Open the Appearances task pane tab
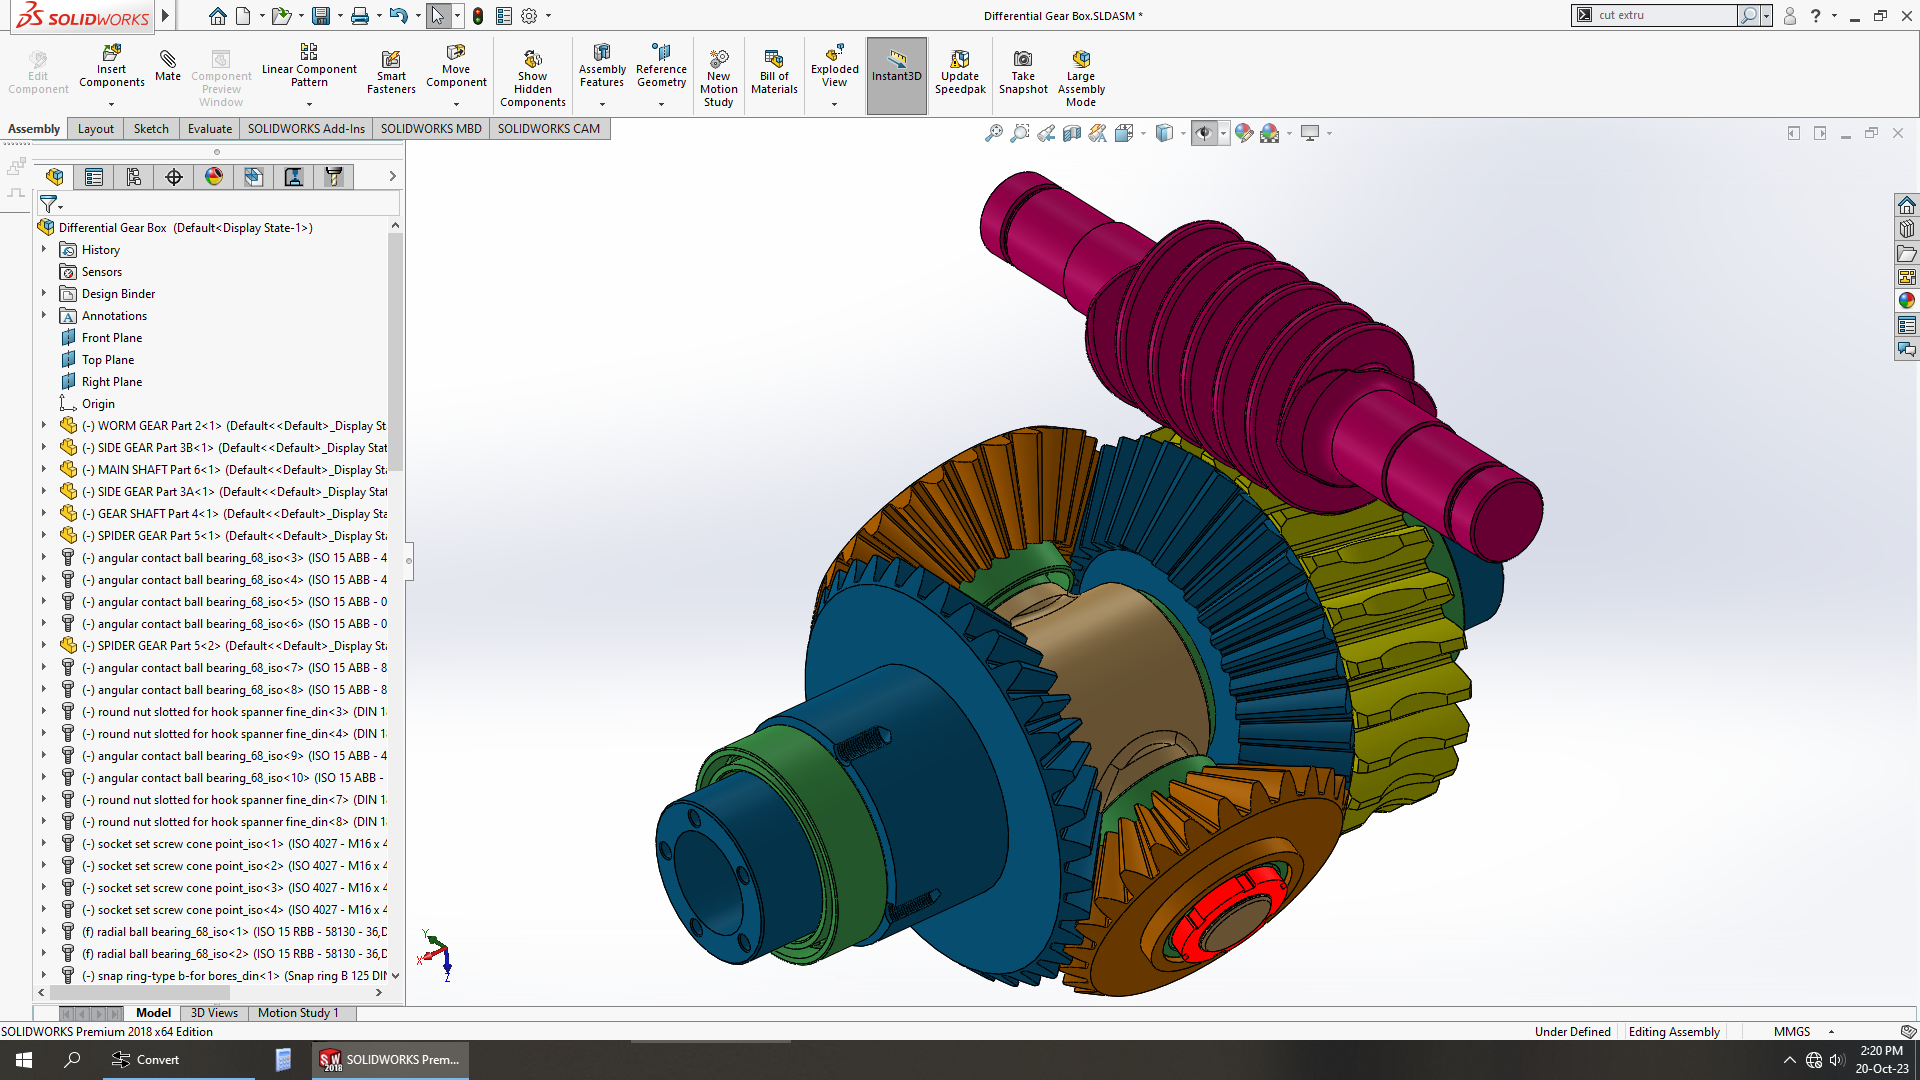The width and height of the screenshot is (1920, 1080). click(1907, 301)
